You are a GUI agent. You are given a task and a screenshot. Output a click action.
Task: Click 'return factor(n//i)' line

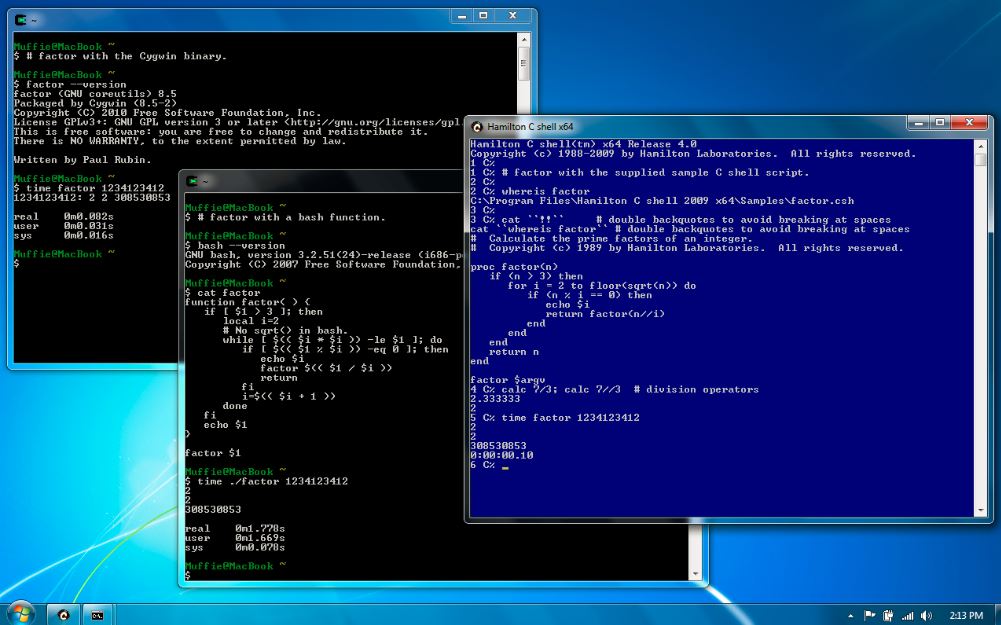pyautogui.click(x=605, y=314)
